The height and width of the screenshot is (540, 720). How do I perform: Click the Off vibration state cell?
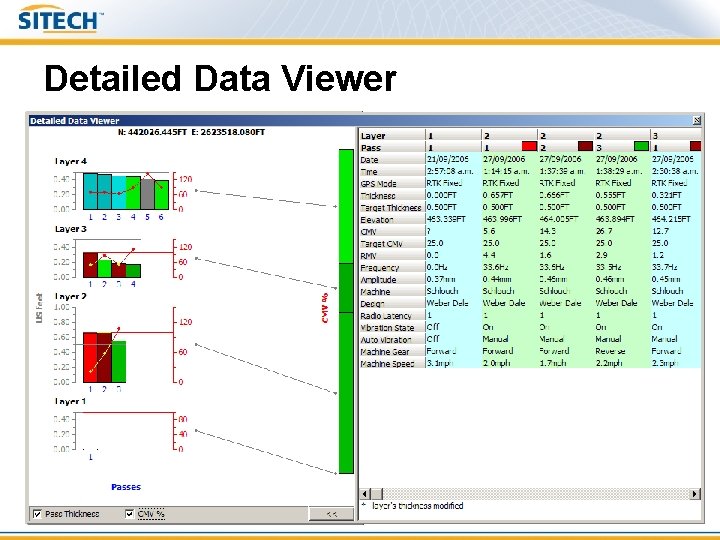click(x=453, y=327)
